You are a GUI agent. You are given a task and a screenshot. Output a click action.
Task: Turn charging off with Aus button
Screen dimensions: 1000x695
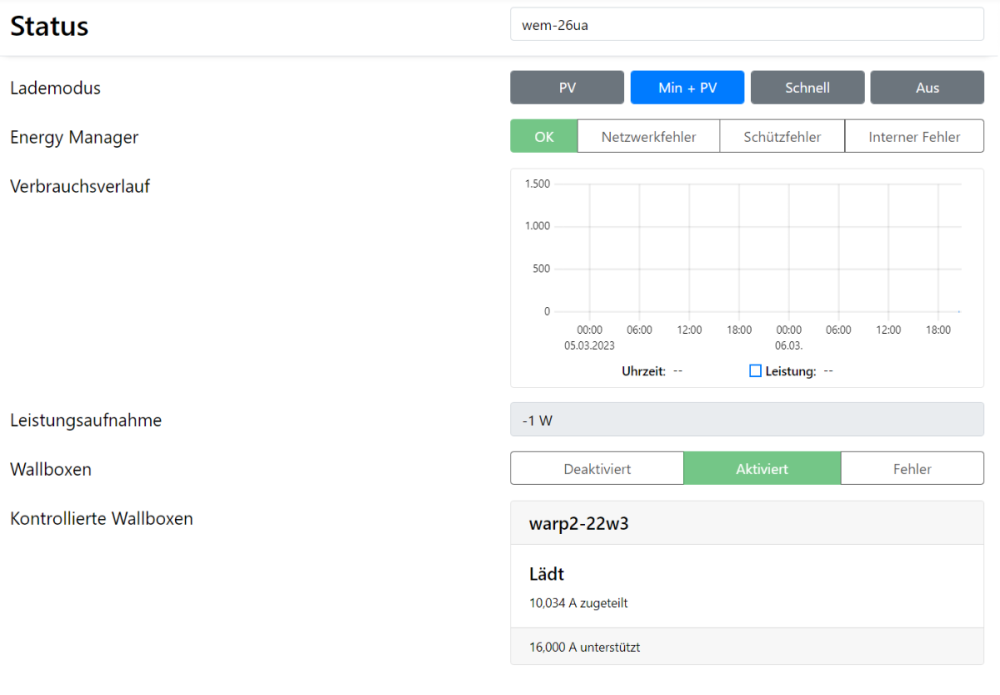coord(927,88)
